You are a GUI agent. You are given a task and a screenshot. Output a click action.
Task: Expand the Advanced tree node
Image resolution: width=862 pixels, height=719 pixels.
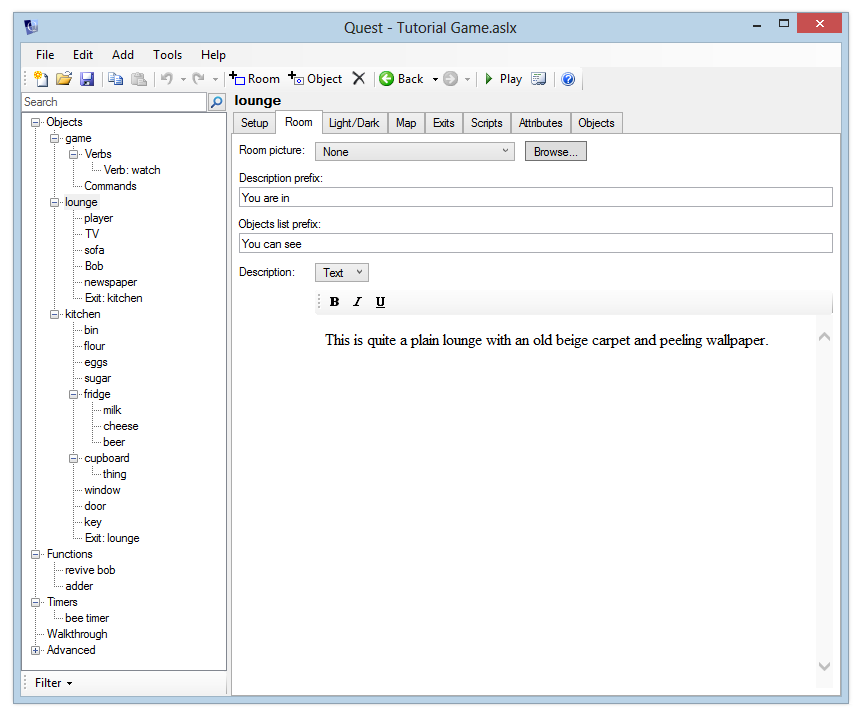36,651
